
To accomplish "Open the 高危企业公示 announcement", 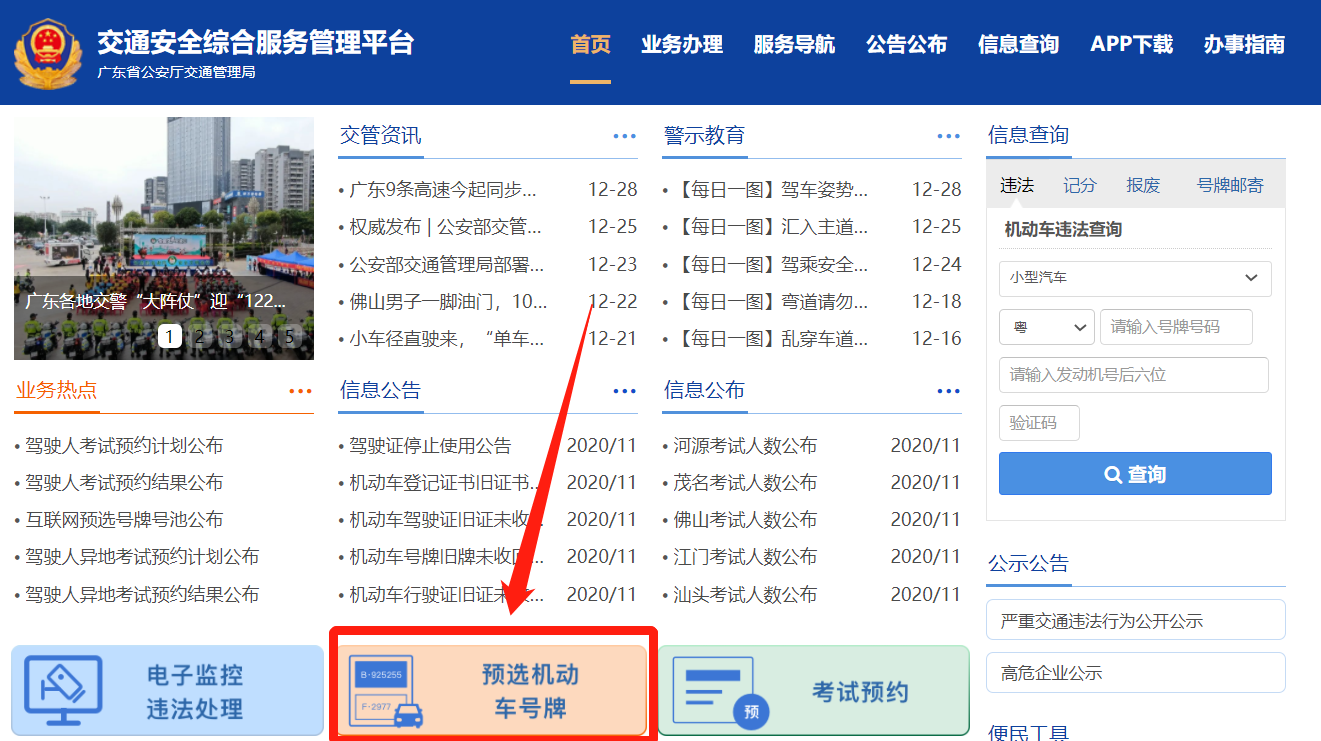I will pyautogui.click(x=1135, y=672).
